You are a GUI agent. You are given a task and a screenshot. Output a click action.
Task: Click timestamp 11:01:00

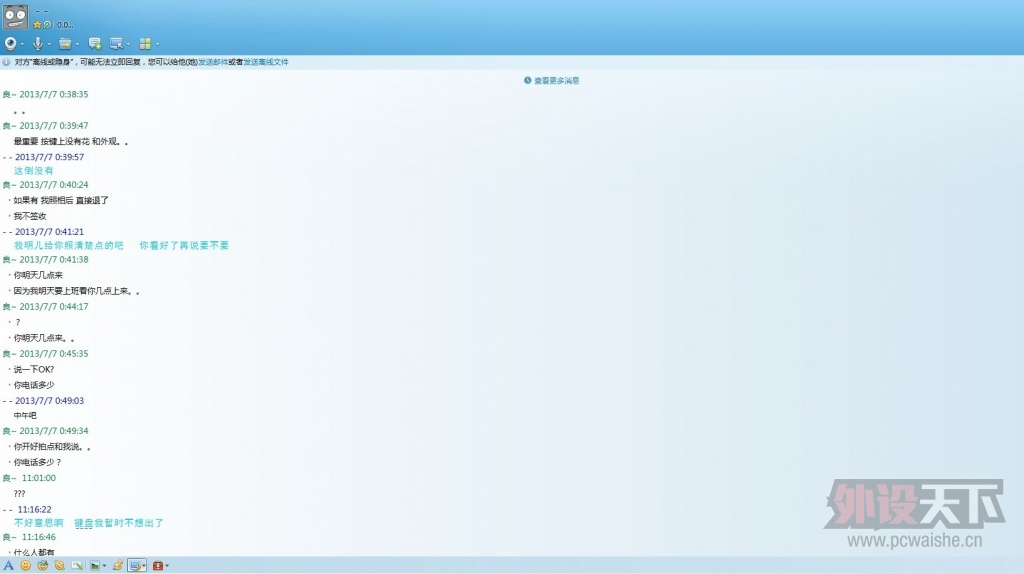pos(39,478)
